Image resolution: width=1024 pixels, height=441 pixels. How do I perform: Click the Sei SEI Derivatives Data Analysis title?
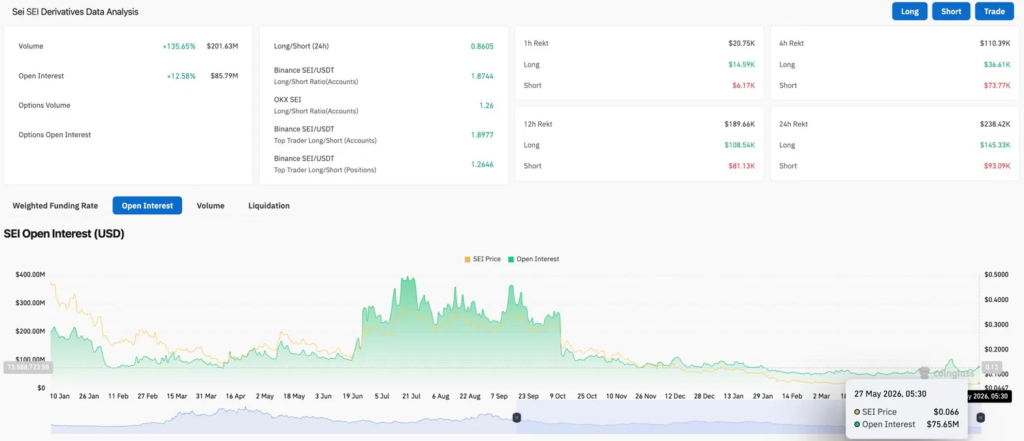click(x=76, y=12)
